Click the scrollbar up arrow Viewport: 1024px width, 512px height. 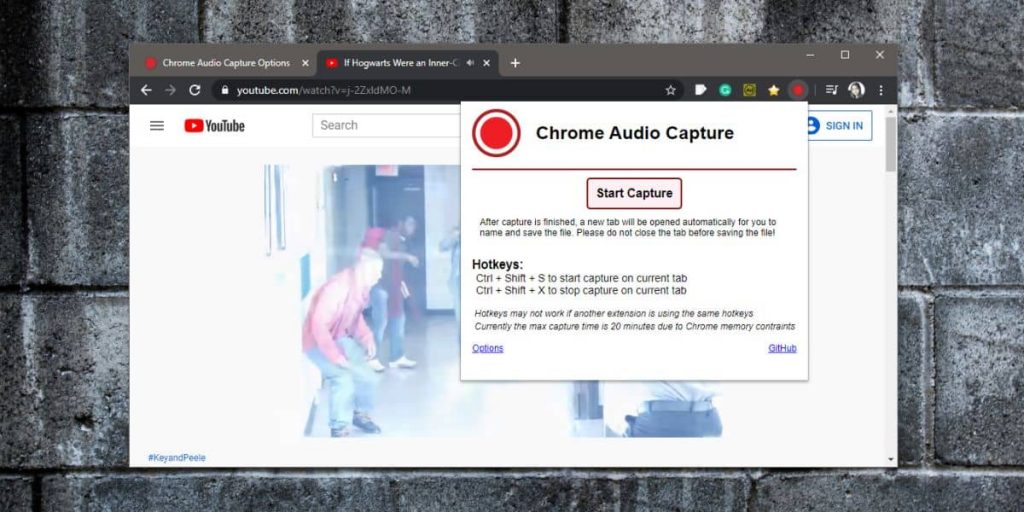(891, 110)
